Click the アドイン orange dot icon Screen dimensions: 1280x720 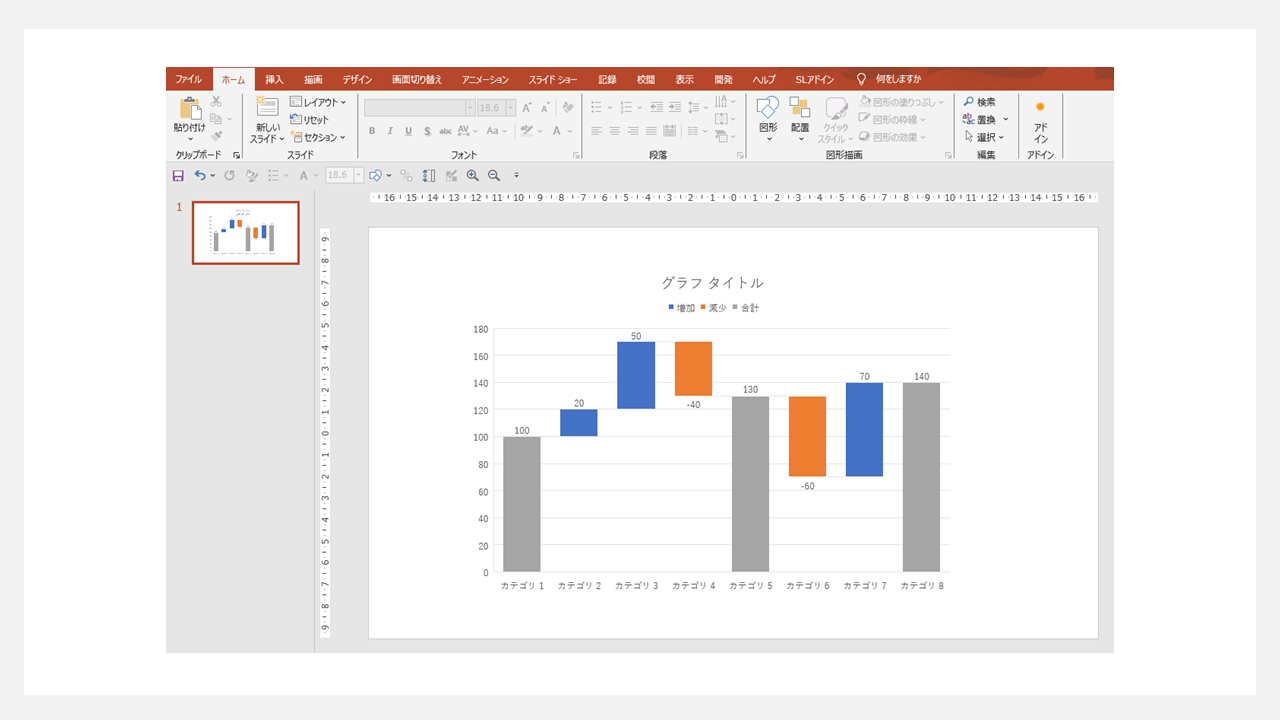point(1040,106)
